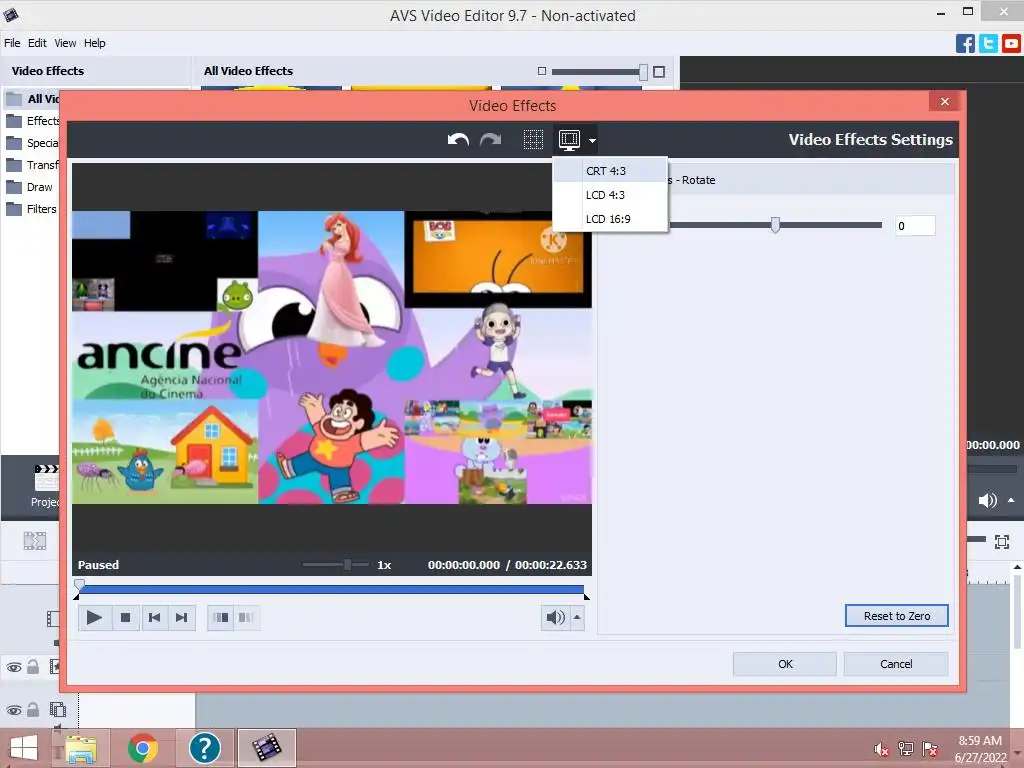
Task: Open AVS Twitter page icon
Action: coord(988,44)
